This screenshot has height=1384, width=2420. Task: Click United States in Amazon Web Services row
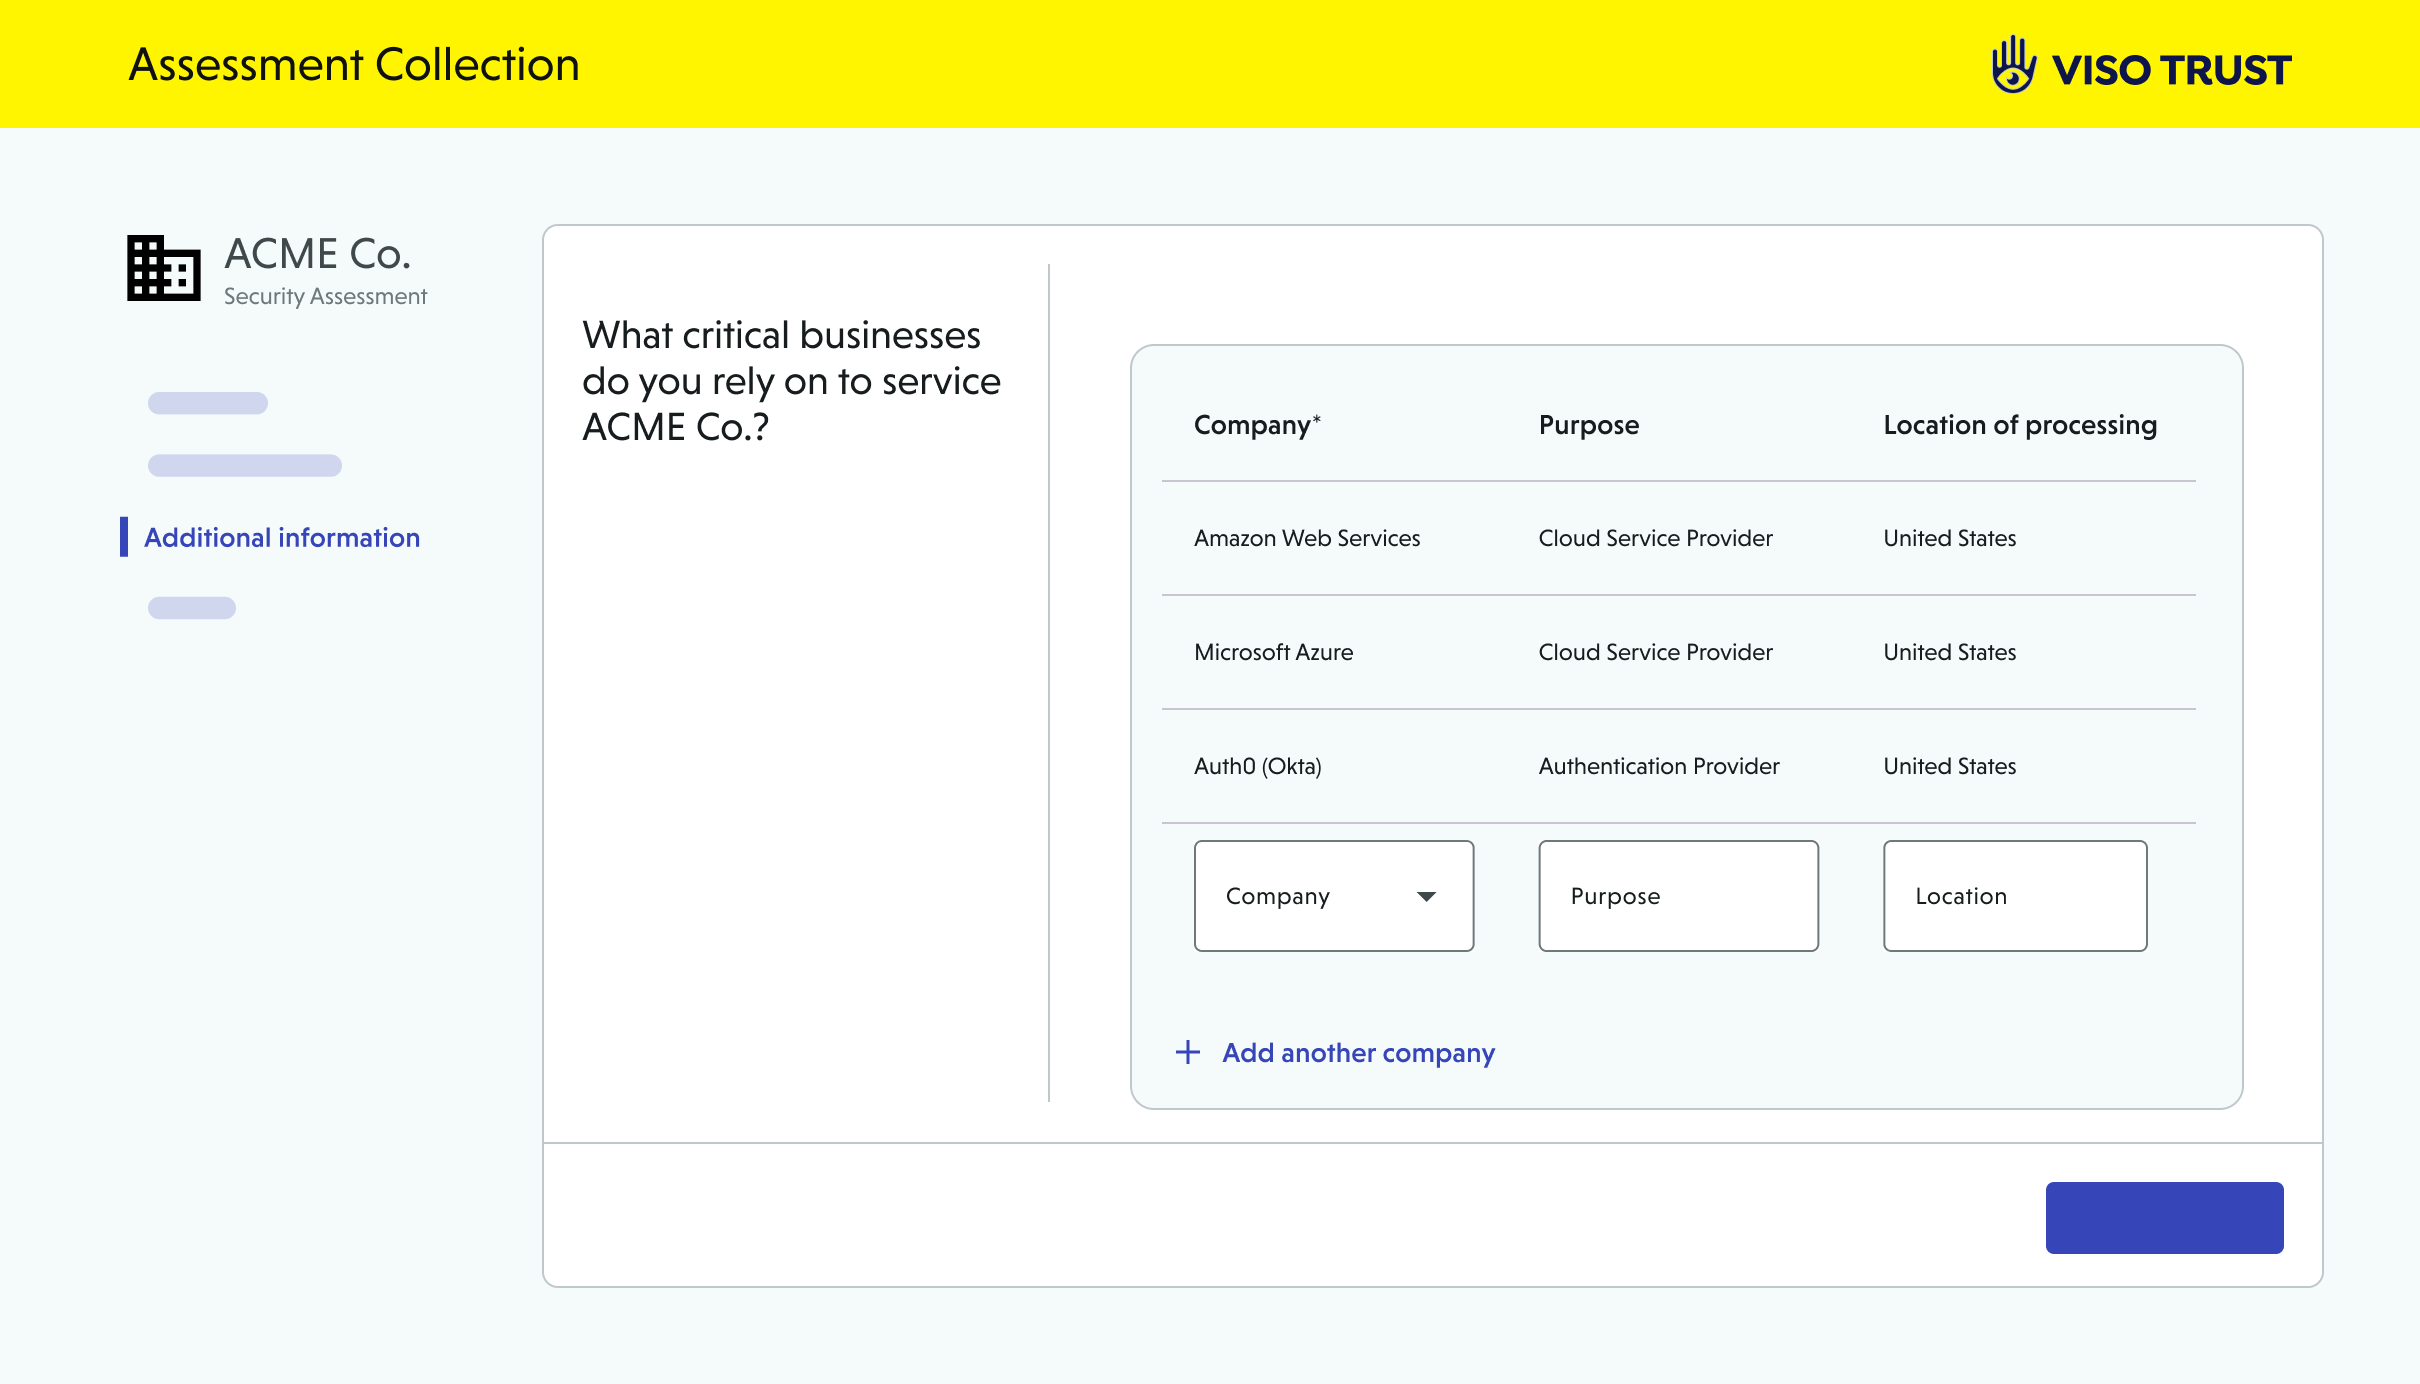[1949, 538]
